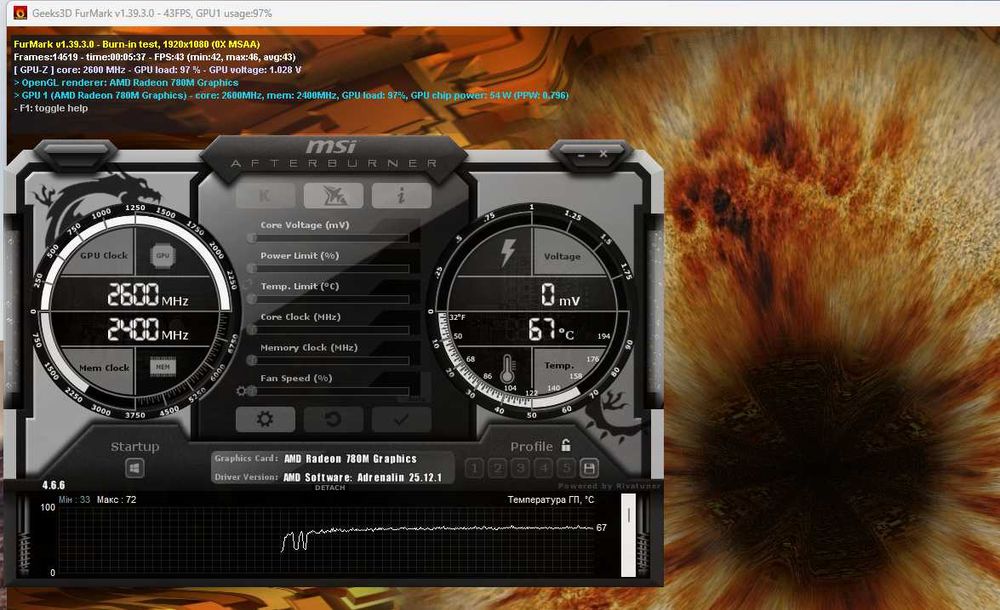Click the Fan Speed (%) label
The height and width of the screenshot is (610, 1000).
296,378
